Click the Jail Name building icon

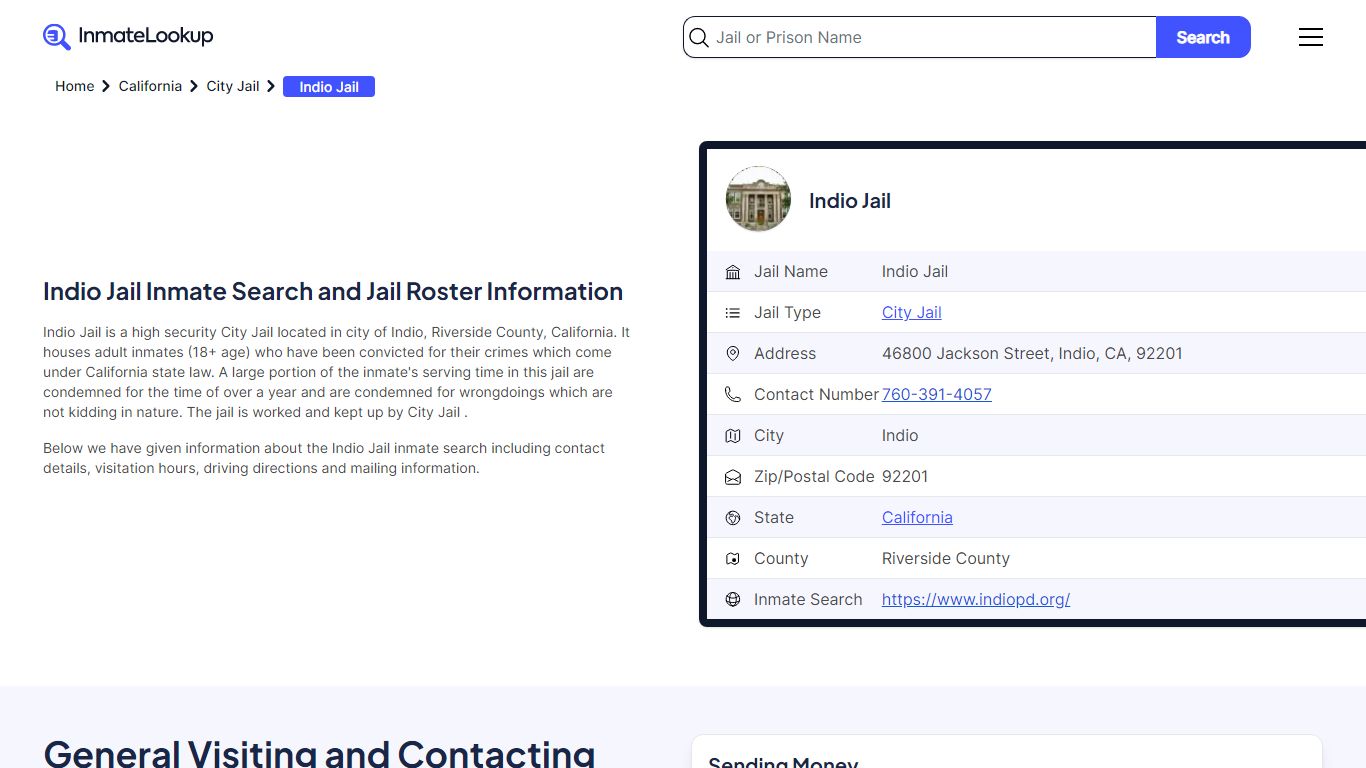tap(733, 272)
